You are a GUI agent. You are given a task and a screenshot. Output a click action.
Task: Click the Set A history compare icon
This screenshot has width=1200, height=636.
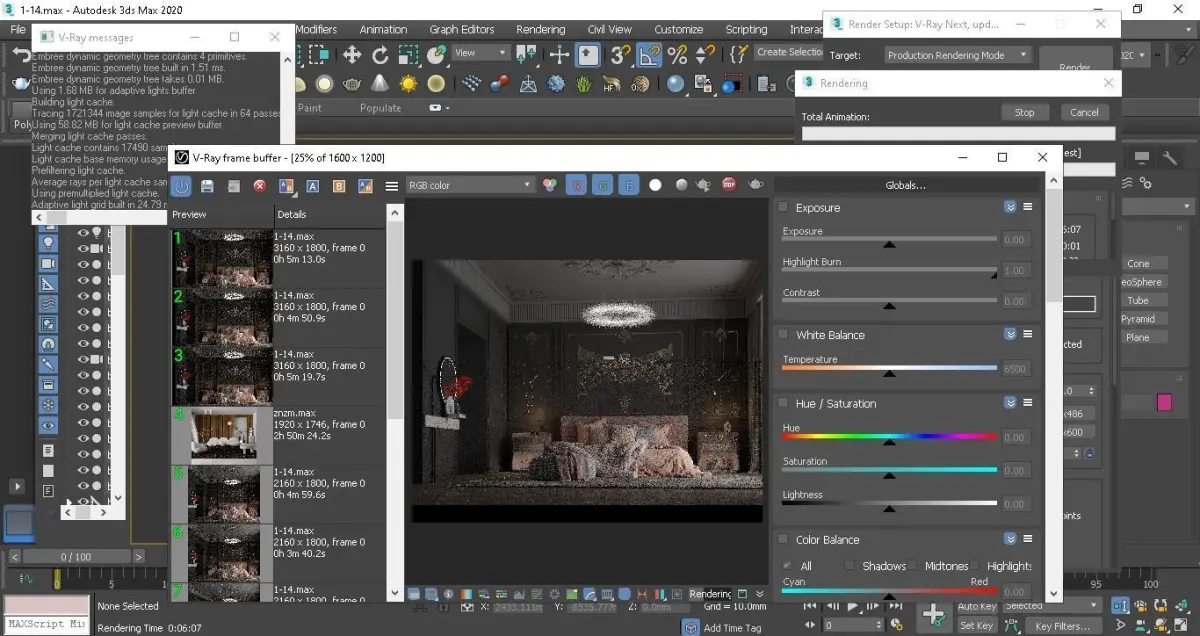click(313, 185)
